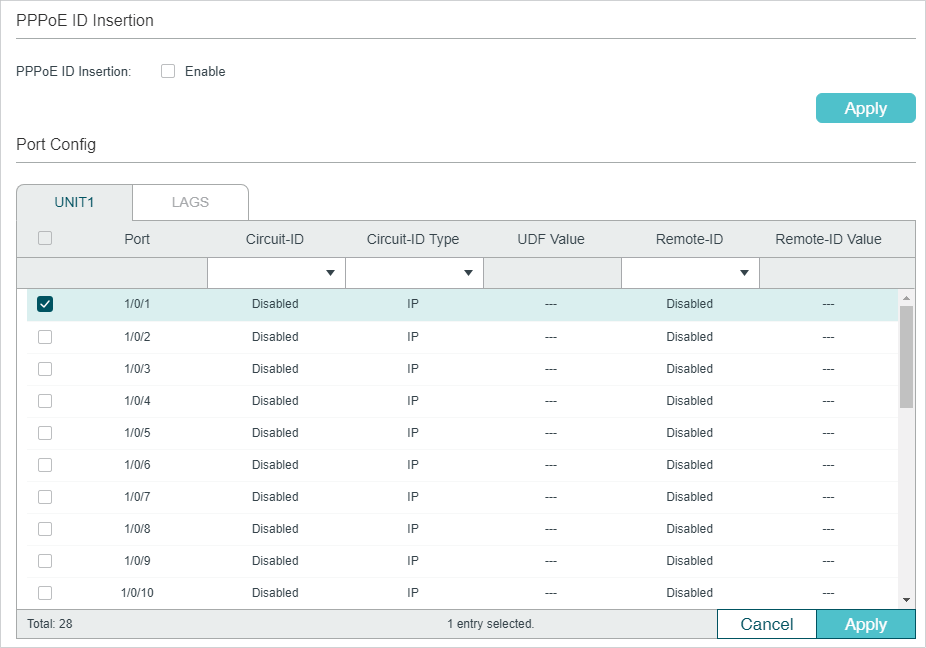
Task: Enable the PPPoE ID Insertion checkbox
Action: tap(168, 71)
